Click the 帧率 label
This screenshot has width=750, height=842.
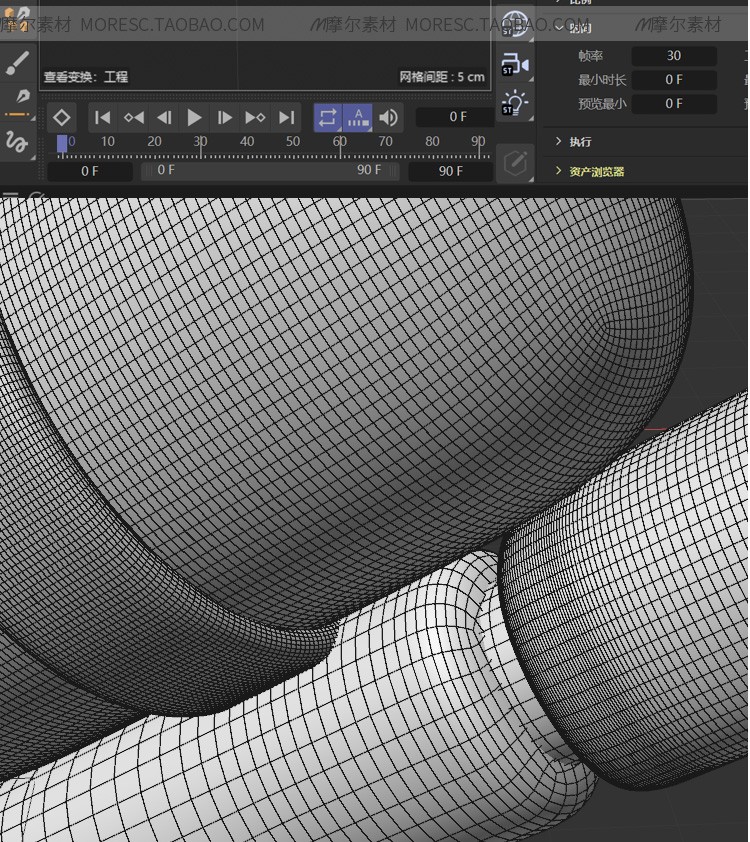pyautogui.click(x=591, y=56)
